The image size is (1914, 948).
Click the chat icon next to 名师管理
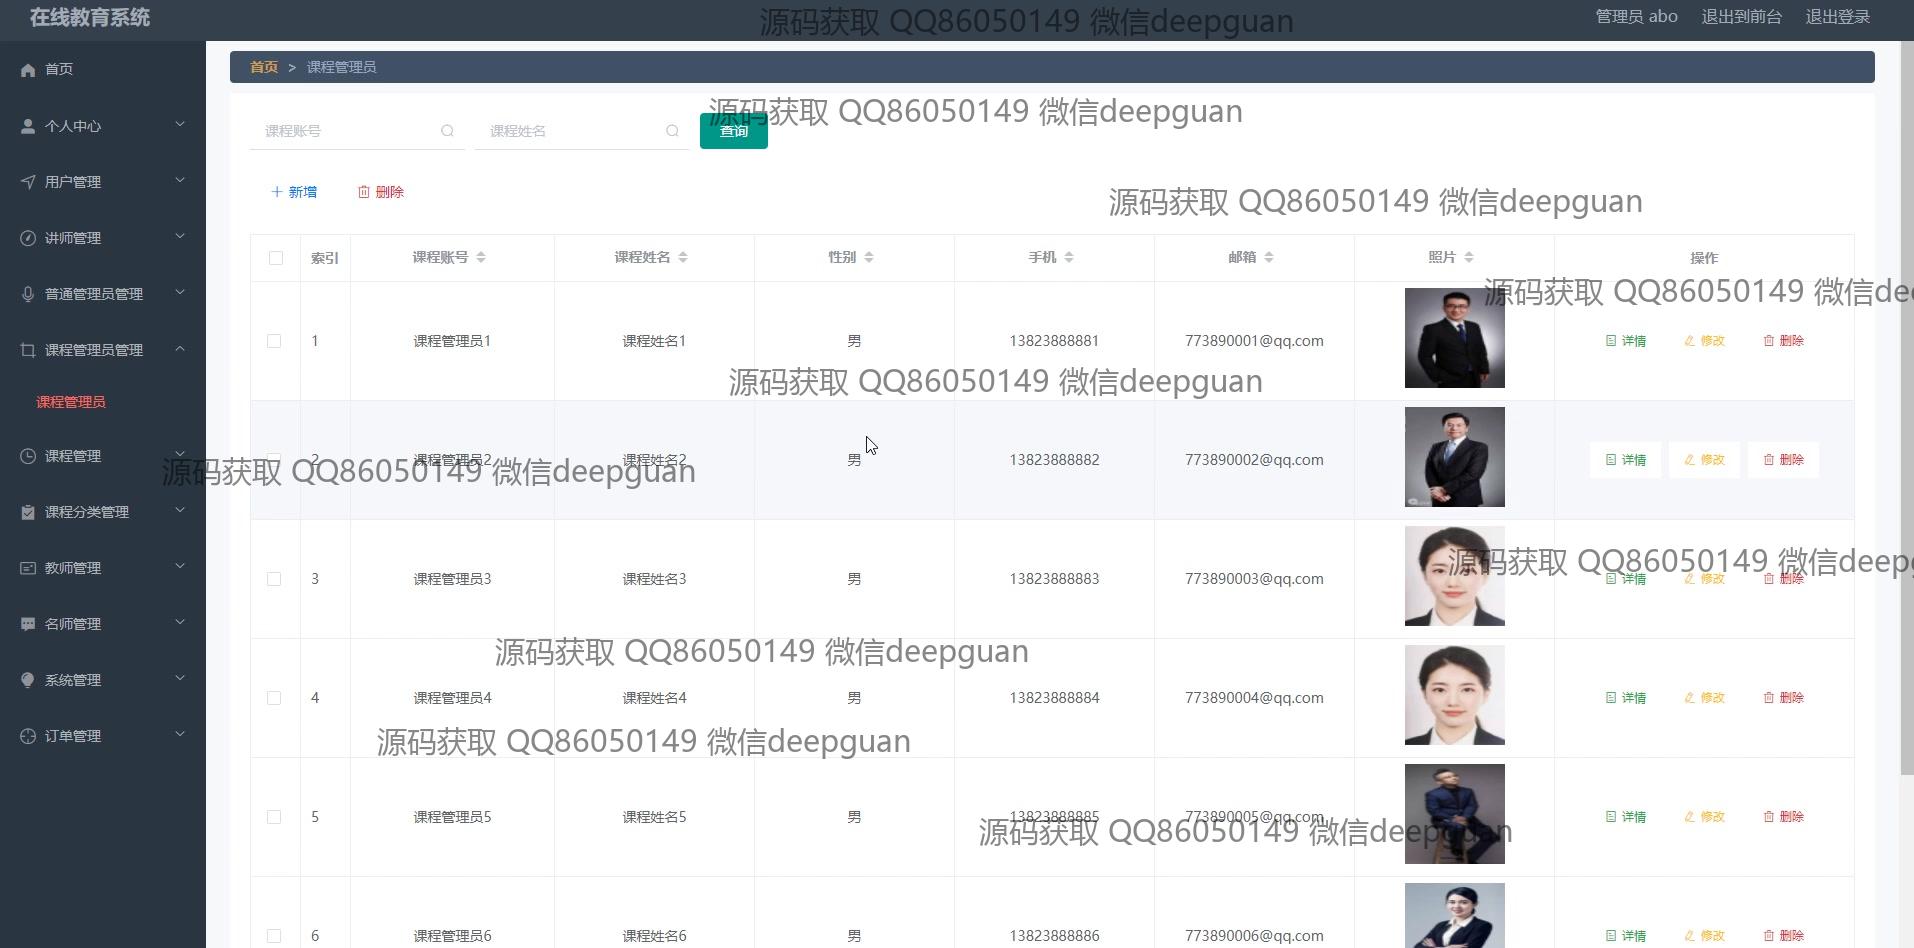click(28, 624)
